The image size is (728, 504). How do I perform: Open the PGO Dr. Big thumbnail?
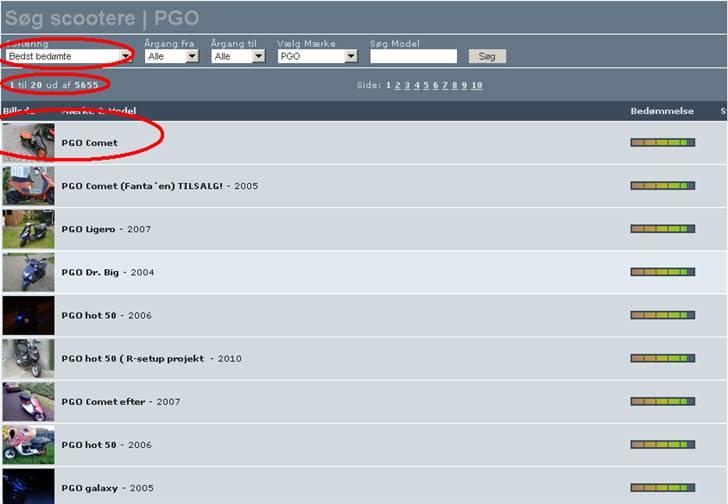[x=28, y=272]
